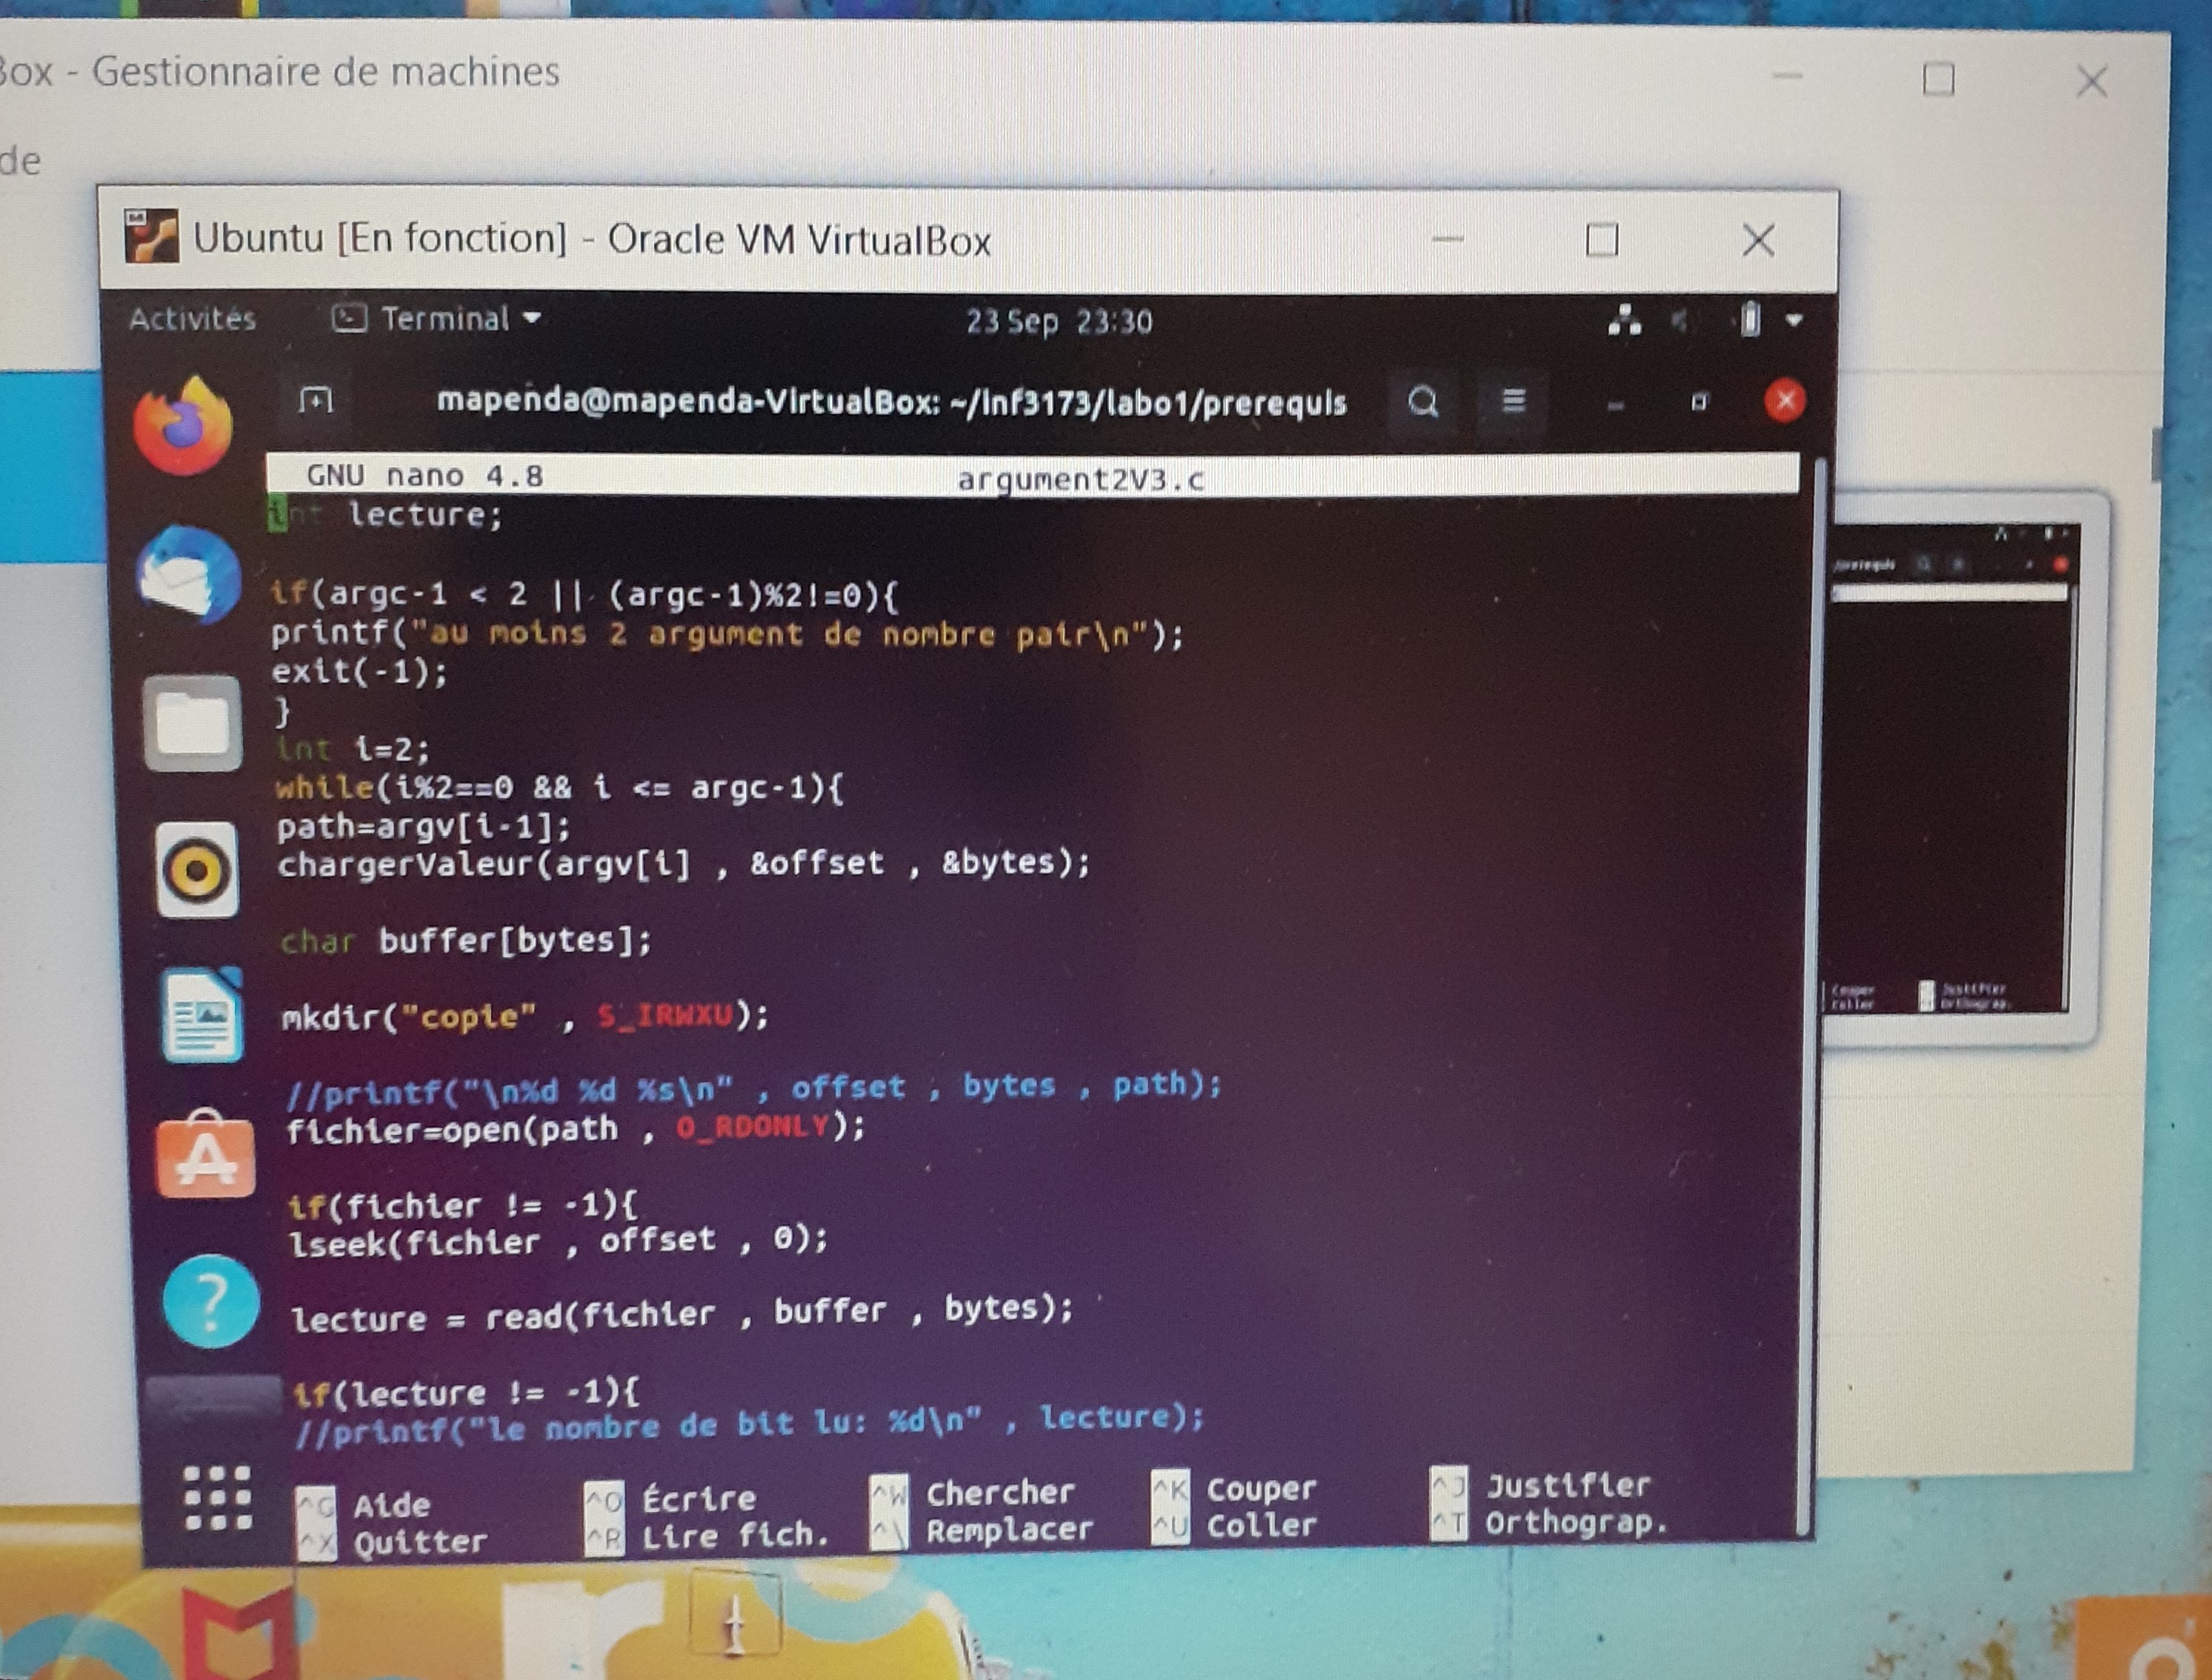Click the 23 Sep 23:30 clock
This screenshot has height=1680, width=2212.
coord(1059,321)
